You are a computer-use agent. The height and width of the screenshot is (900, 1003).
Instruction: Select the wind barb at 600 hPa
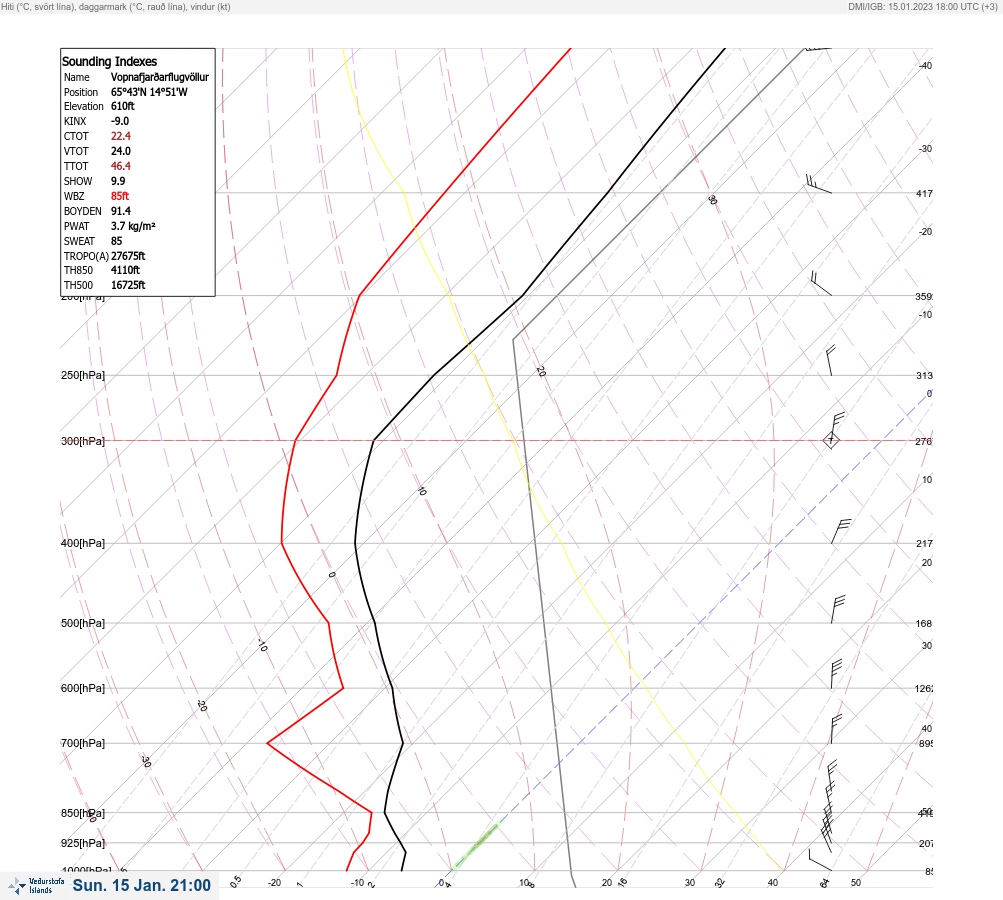tap(836, 674)
